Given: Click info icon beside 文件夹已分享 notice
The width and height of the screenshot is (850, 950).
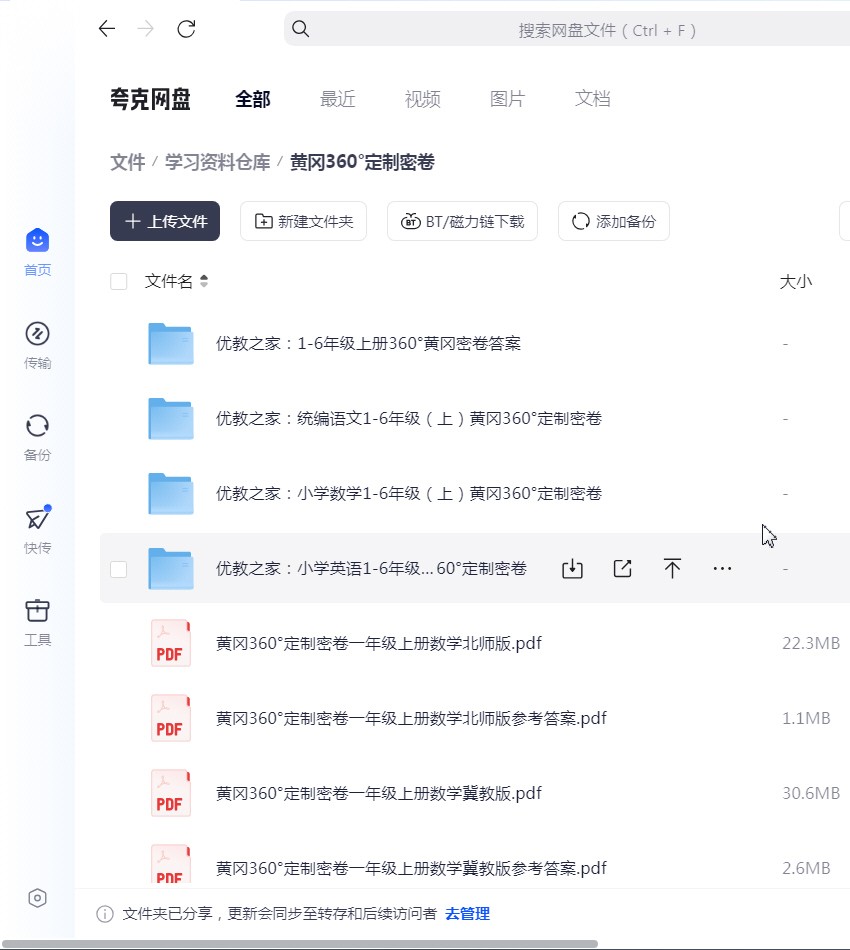Looking at the screenshot, I should pos(105,914).
